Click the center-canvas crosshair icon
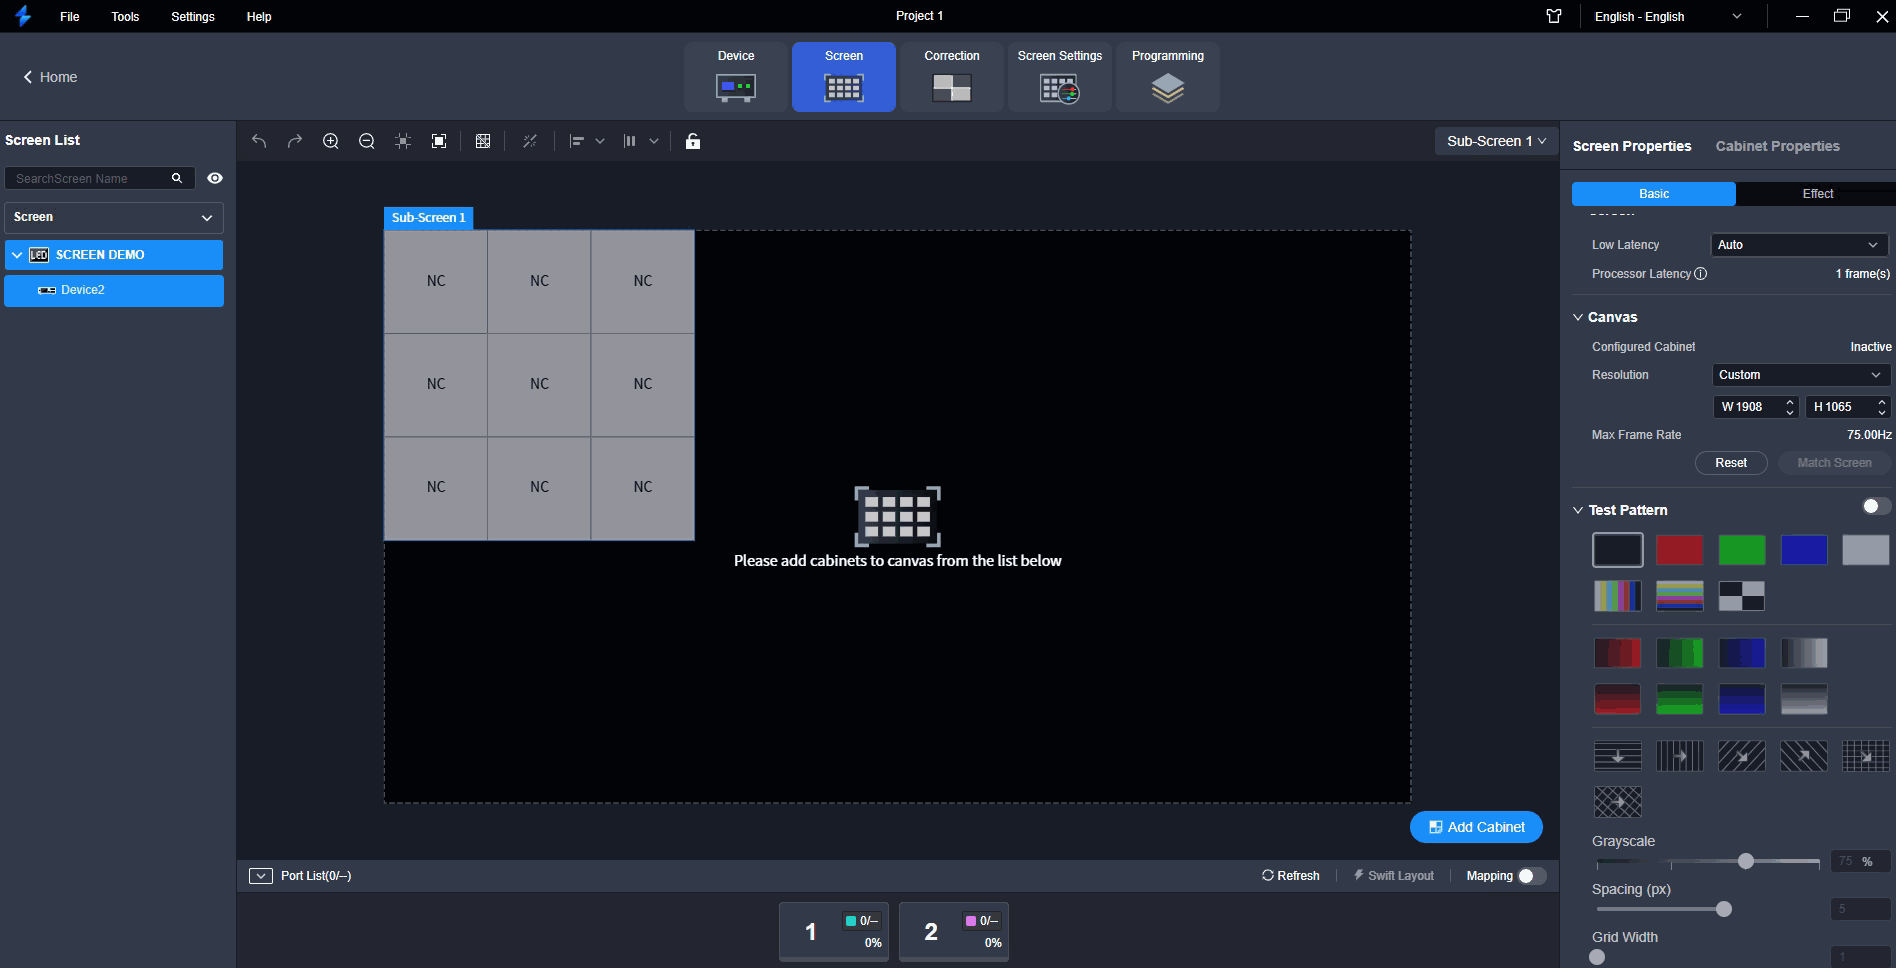1896x968 pixels. point(403,141)
